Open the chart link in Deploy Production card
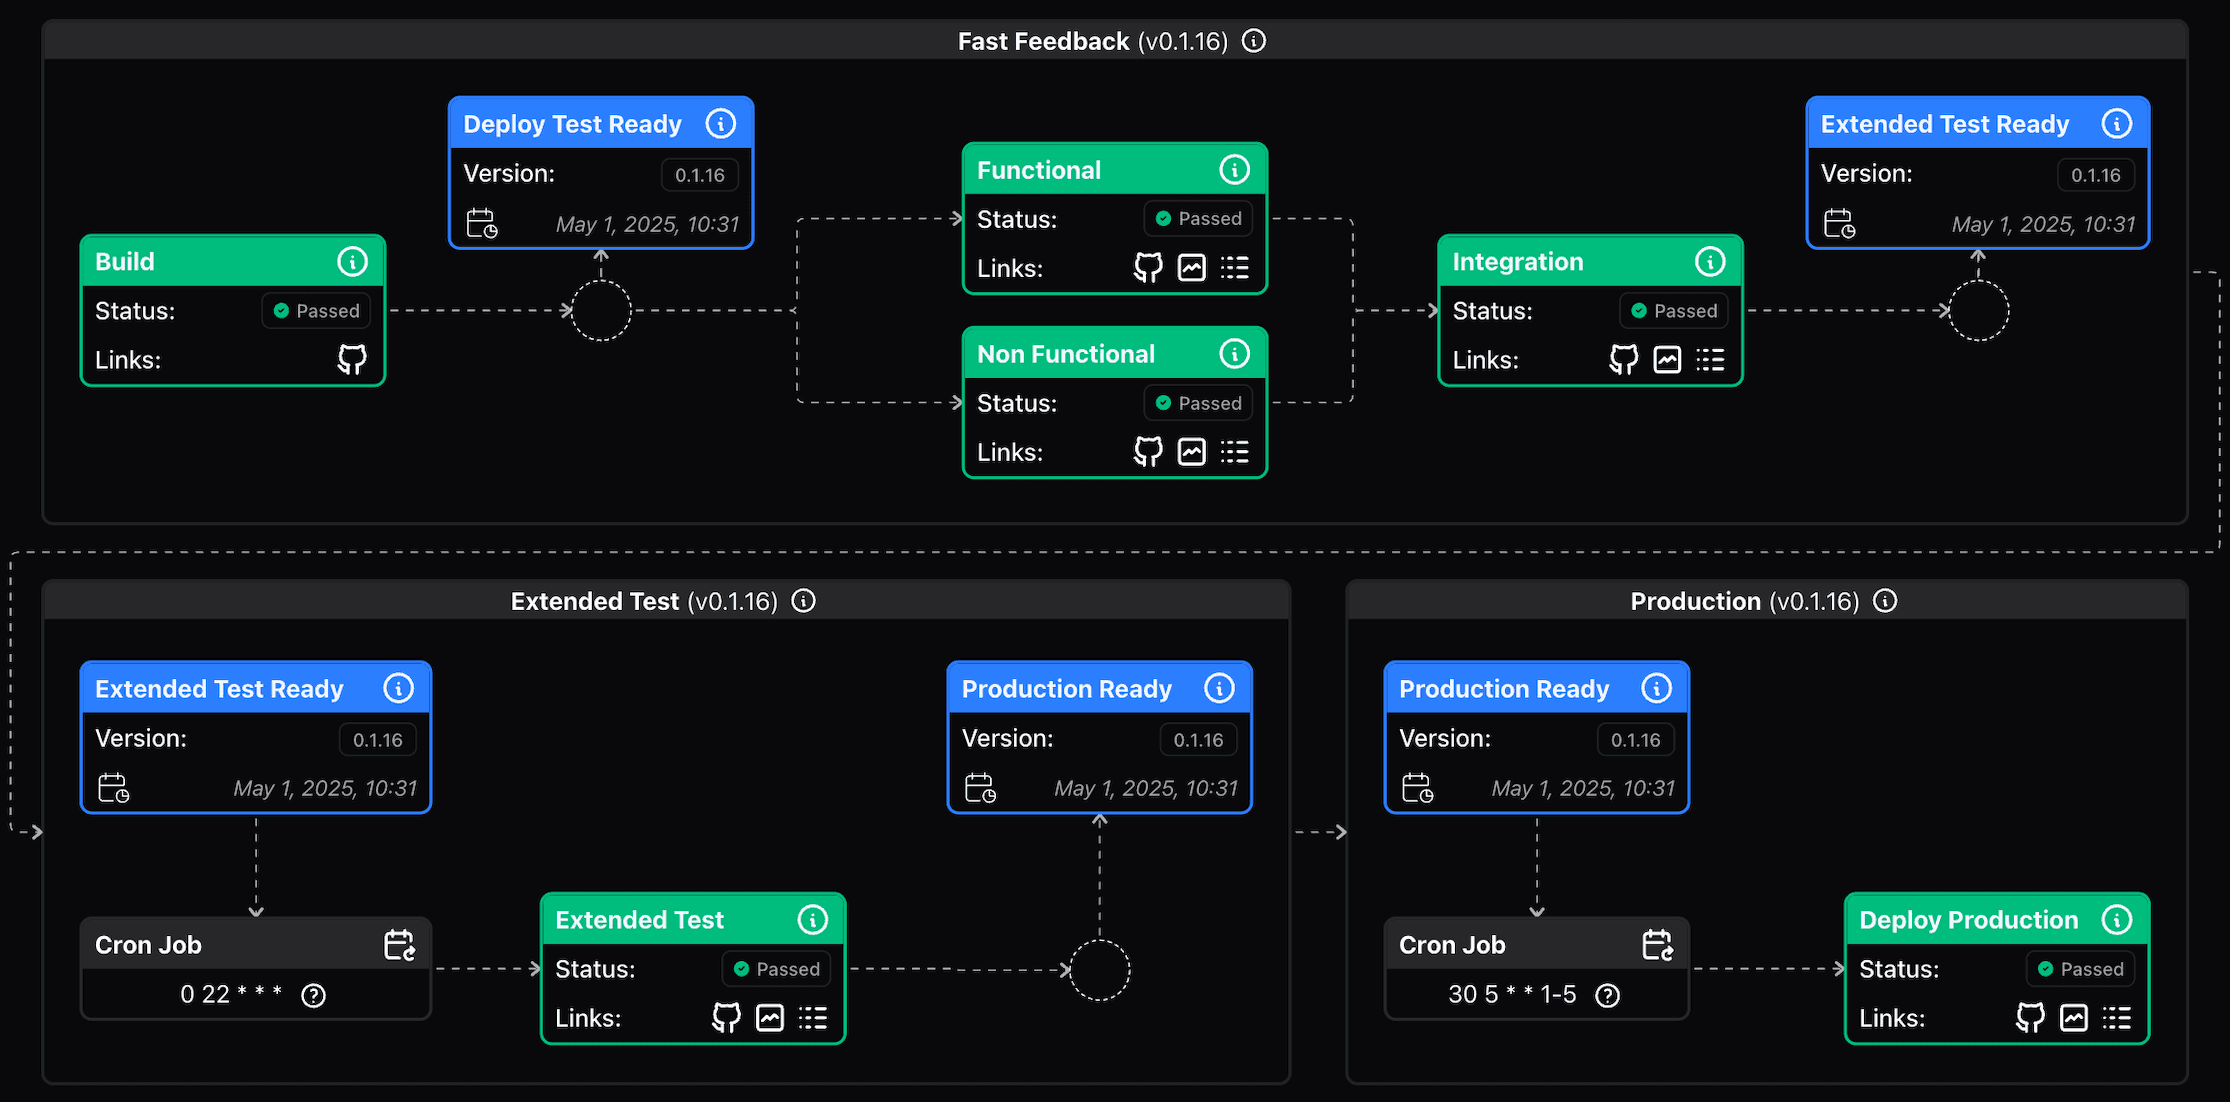This screenshot has width=2230, height=1102. click(x=2073, y=1018)
